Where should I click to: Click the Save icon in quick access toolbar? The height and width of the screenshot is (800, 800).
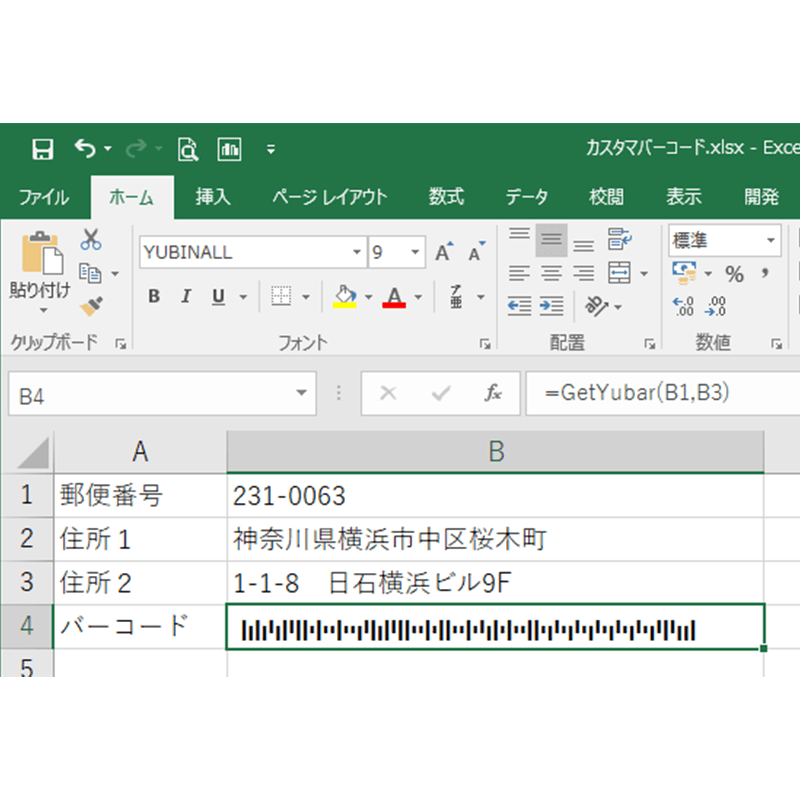[x=43, y=150]
